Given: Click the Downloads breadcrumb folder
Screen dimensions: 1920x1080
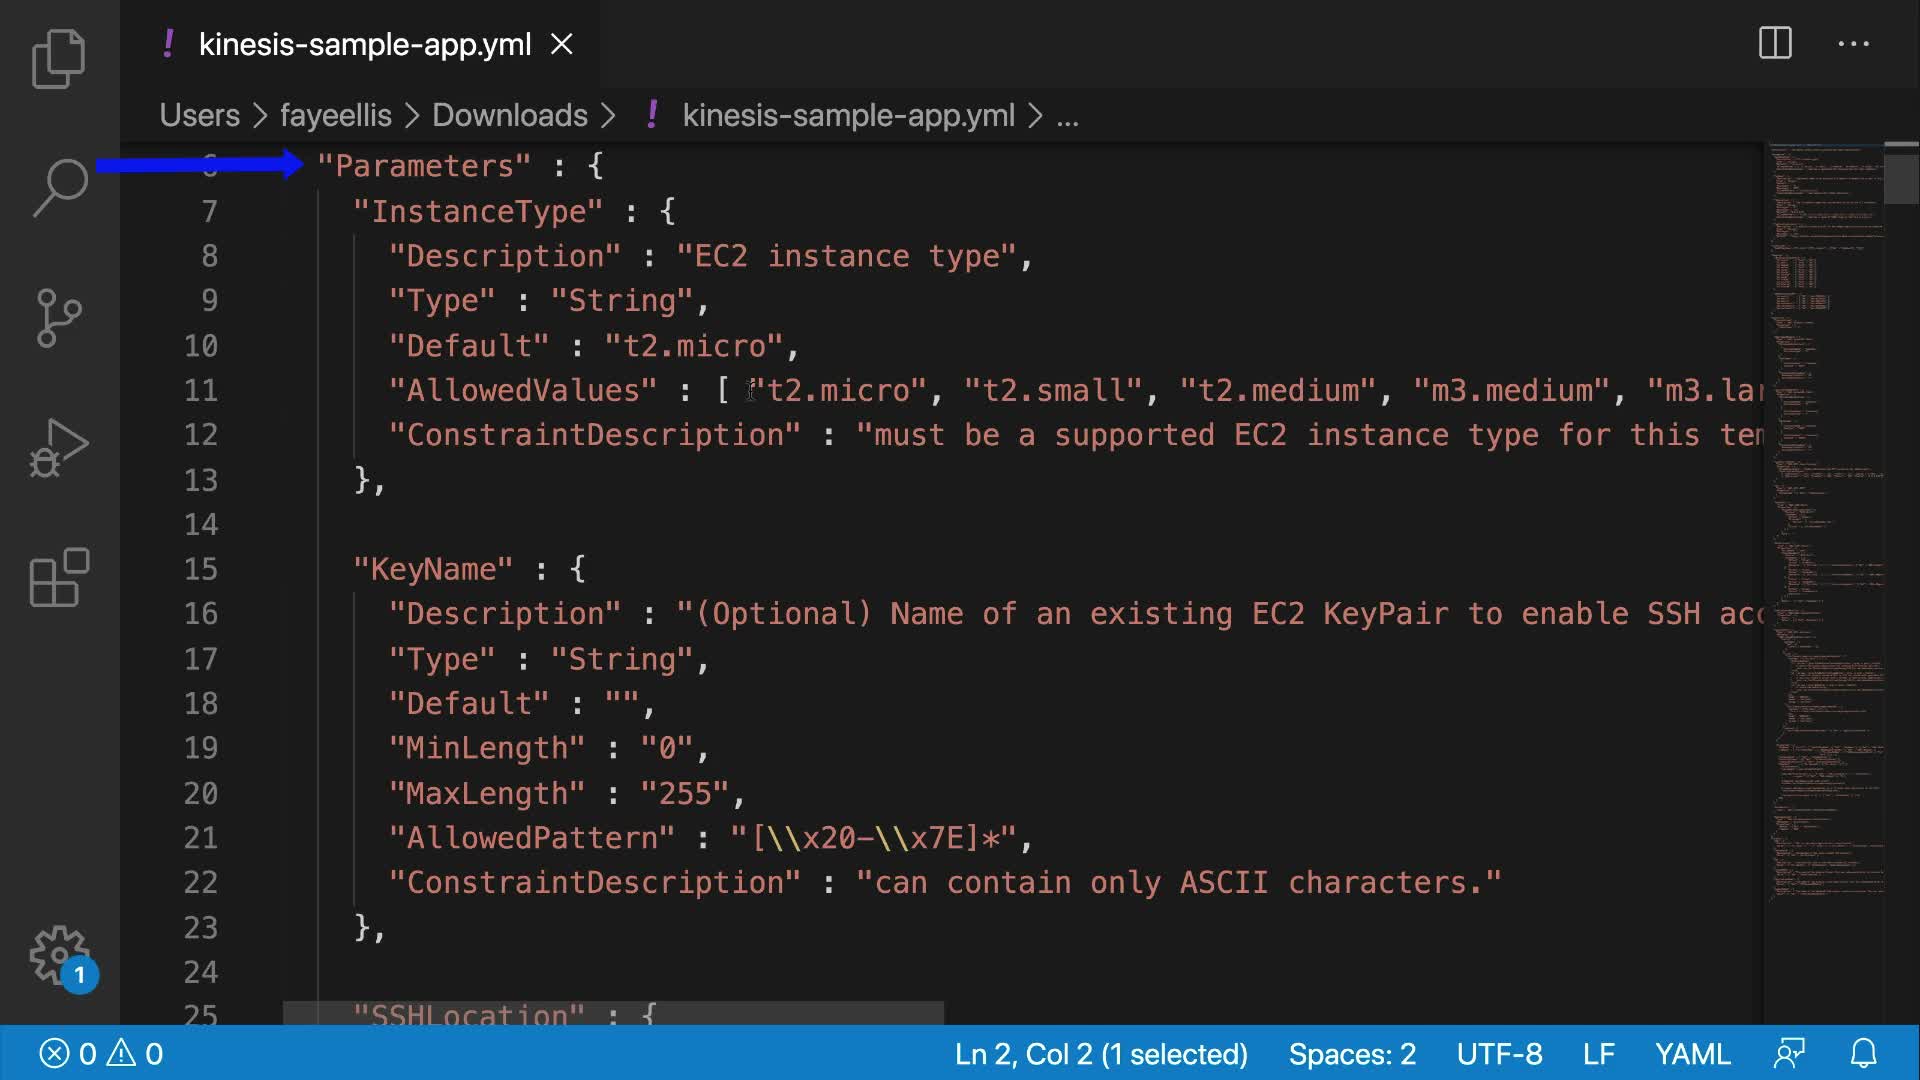Looking at the screenshot, I should point(509,115).
